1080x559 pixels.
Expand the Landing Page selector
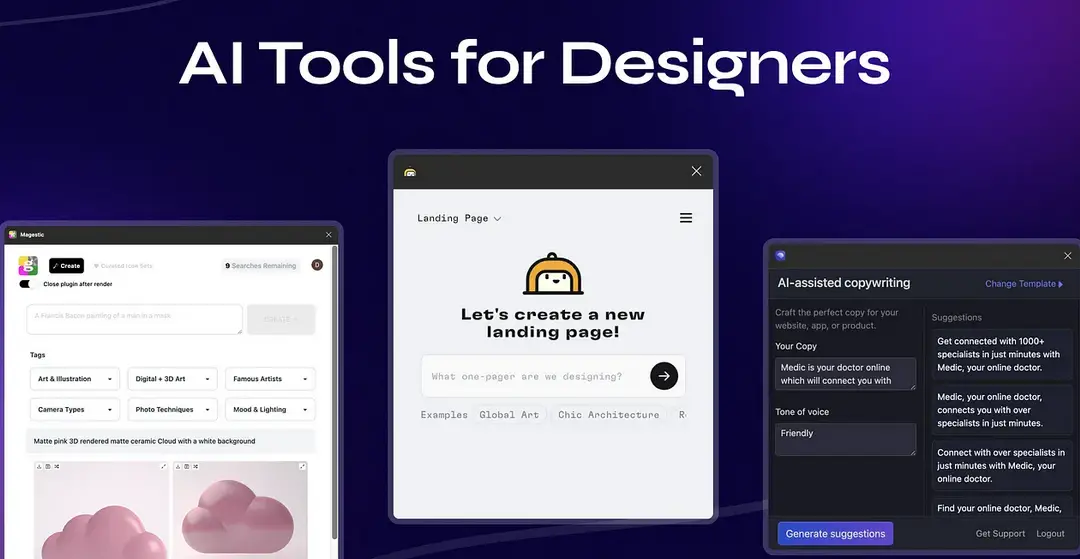[x=459, y=218]
